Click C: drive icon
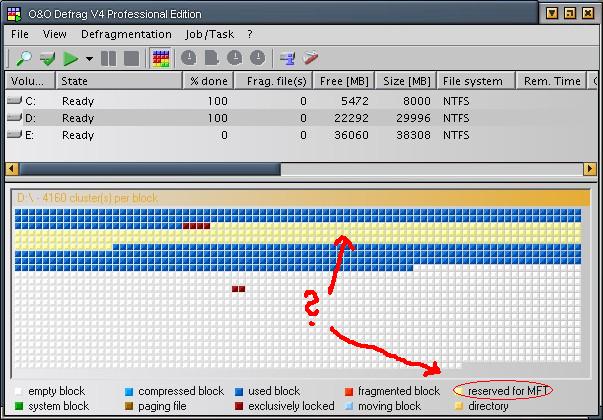The width and height of the screenshot is (603, 420). (14, 101)
